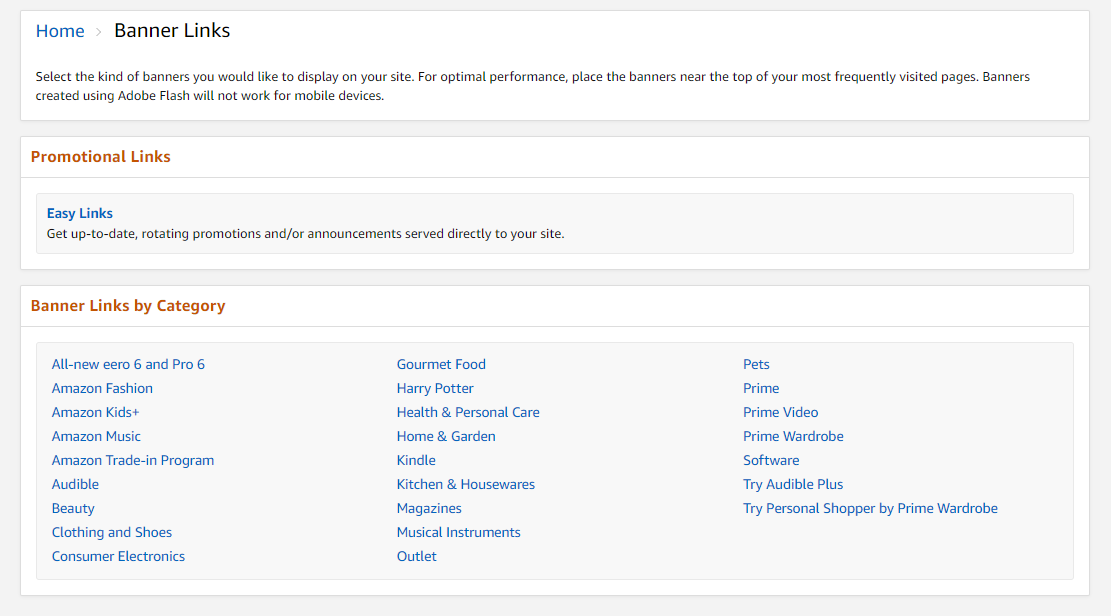Open the Kindle banner category
This screenshot has height=616, width=1111.
416,460
